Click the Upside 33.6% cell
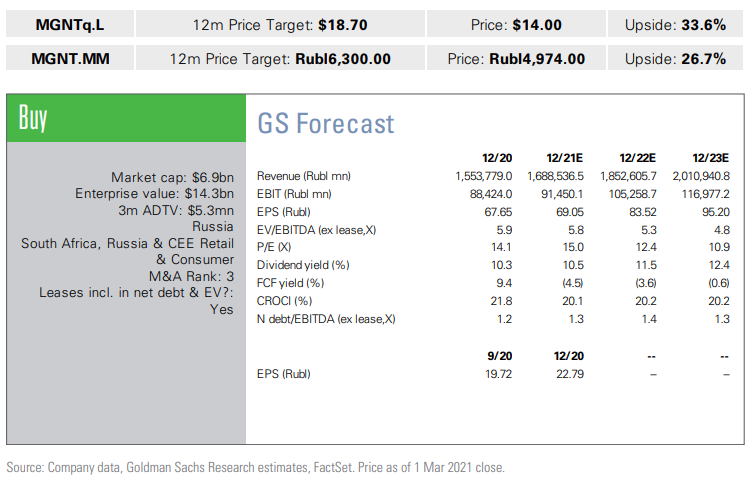Image resolution: width=752 pixels, height=484 pixels. coord(675,24)
